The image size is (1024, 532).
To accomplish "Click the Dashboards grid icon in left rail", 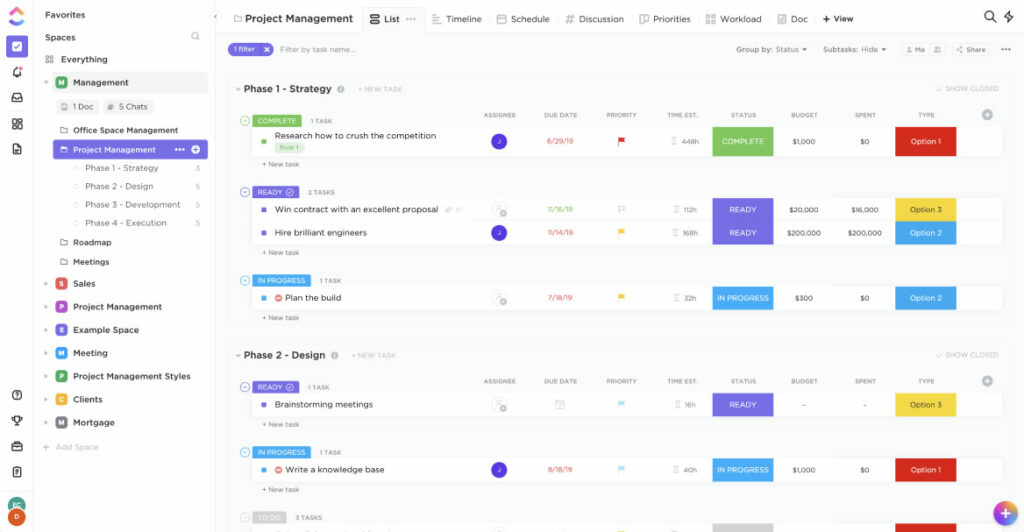I will 17,124.
